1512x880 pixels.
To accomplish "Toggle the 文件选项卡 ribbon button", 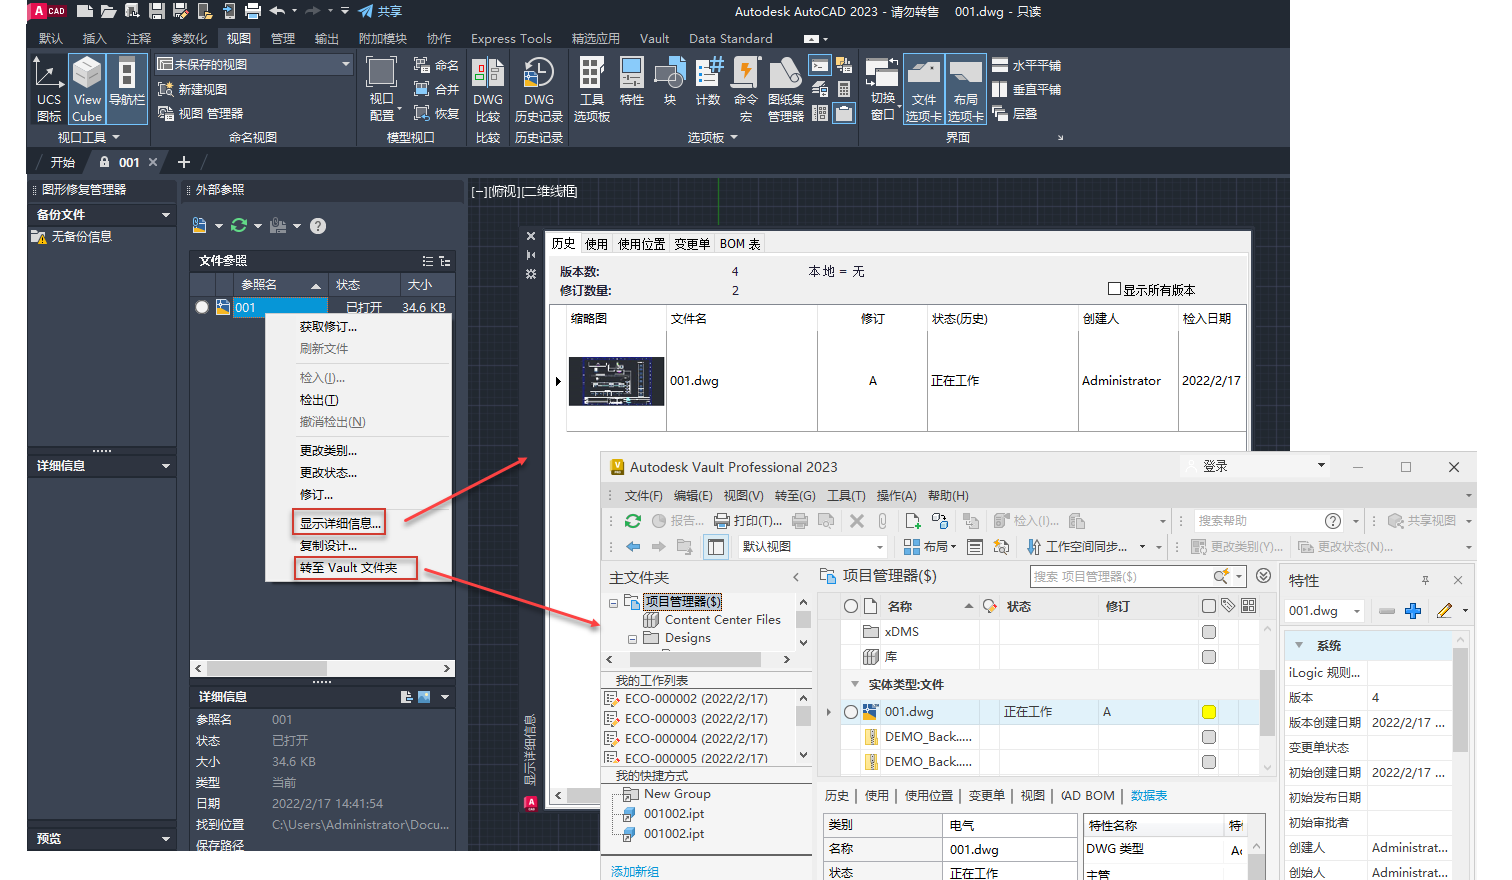I will point(923,89).
